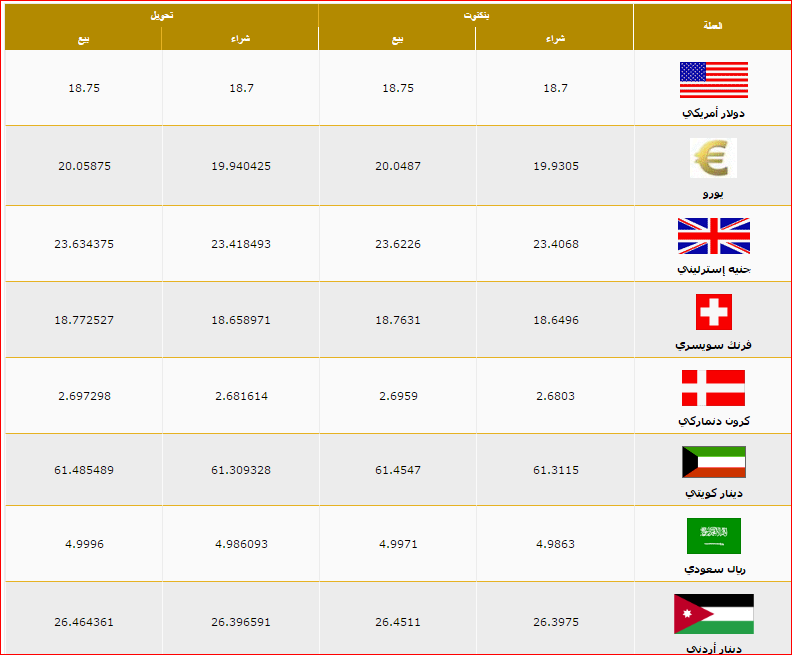792x655 pixels.
Task: Click the British pound sterling flag
Action: 714,236
